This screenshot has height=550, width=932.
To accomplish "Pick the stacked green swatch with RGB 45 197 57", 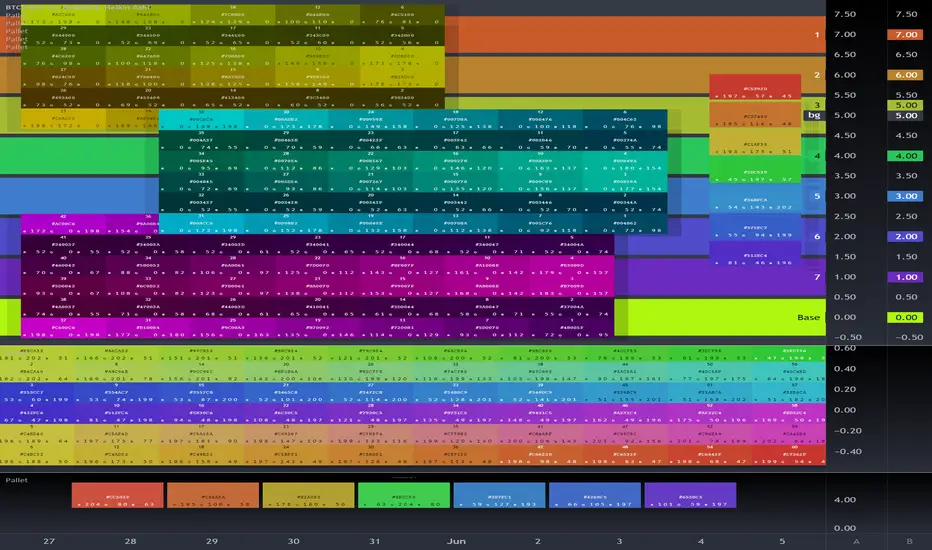I will pyautogui.click(x=755, y=171).
